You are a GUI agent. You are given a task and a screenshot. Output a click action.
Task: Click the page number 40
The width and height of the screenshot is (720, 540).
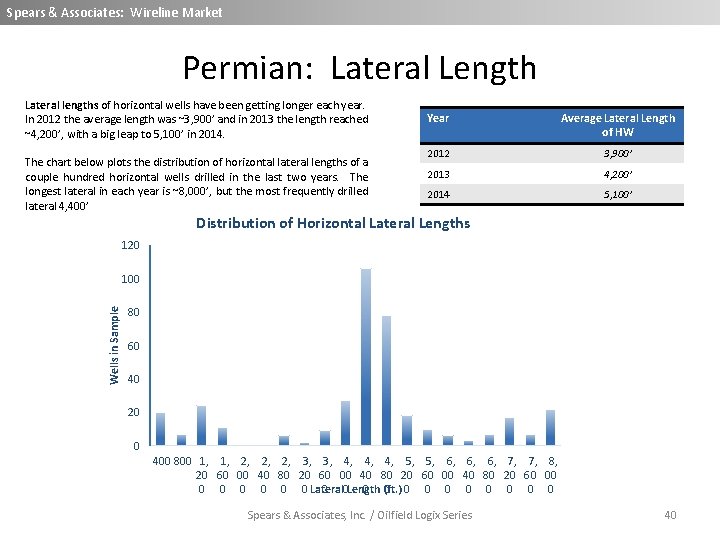tap(670, 515)
